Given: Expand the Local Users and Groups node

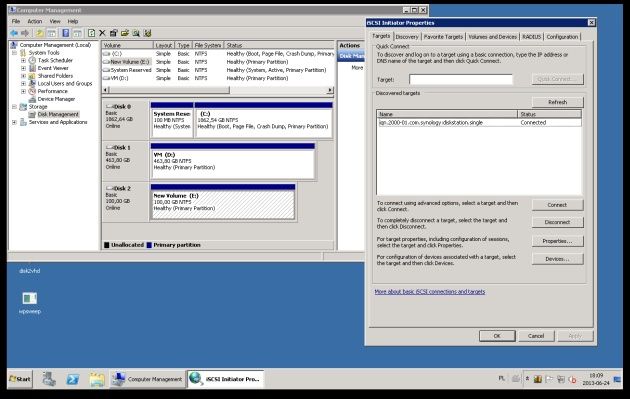Looking at the screenshot, I should [23, 84].
